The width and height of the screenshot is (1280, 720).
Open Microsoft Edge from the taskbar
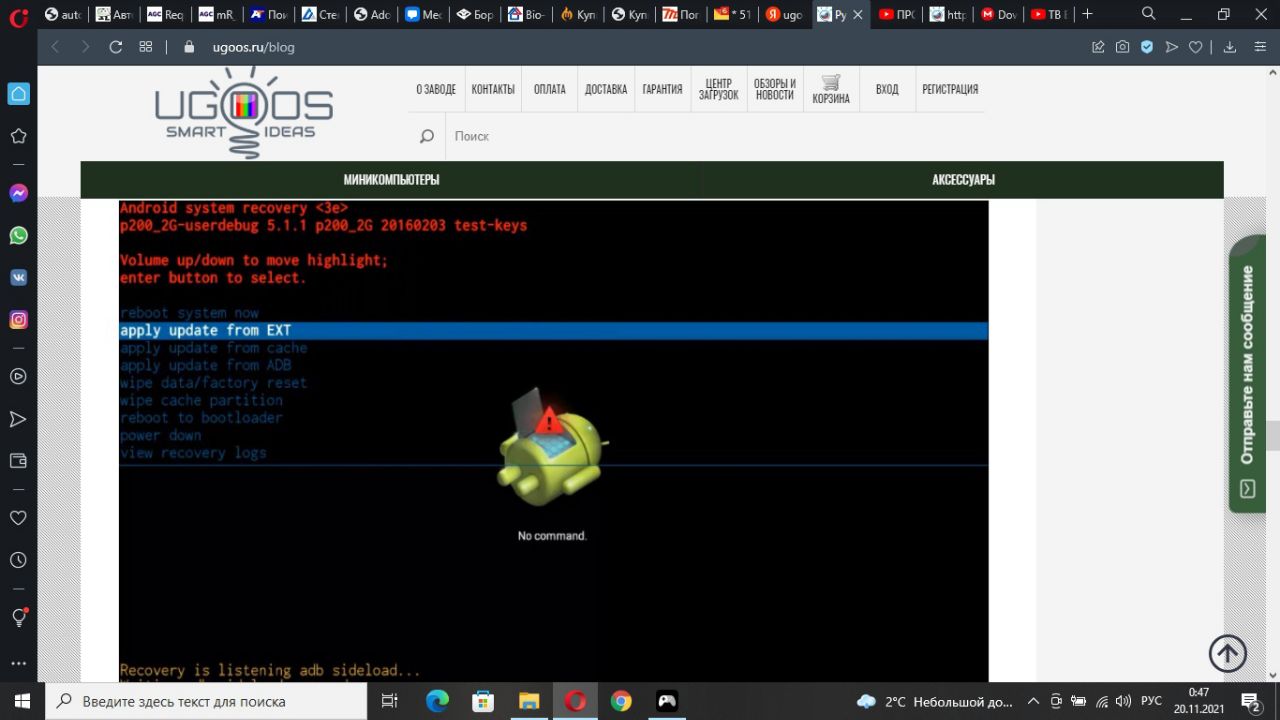437,701
